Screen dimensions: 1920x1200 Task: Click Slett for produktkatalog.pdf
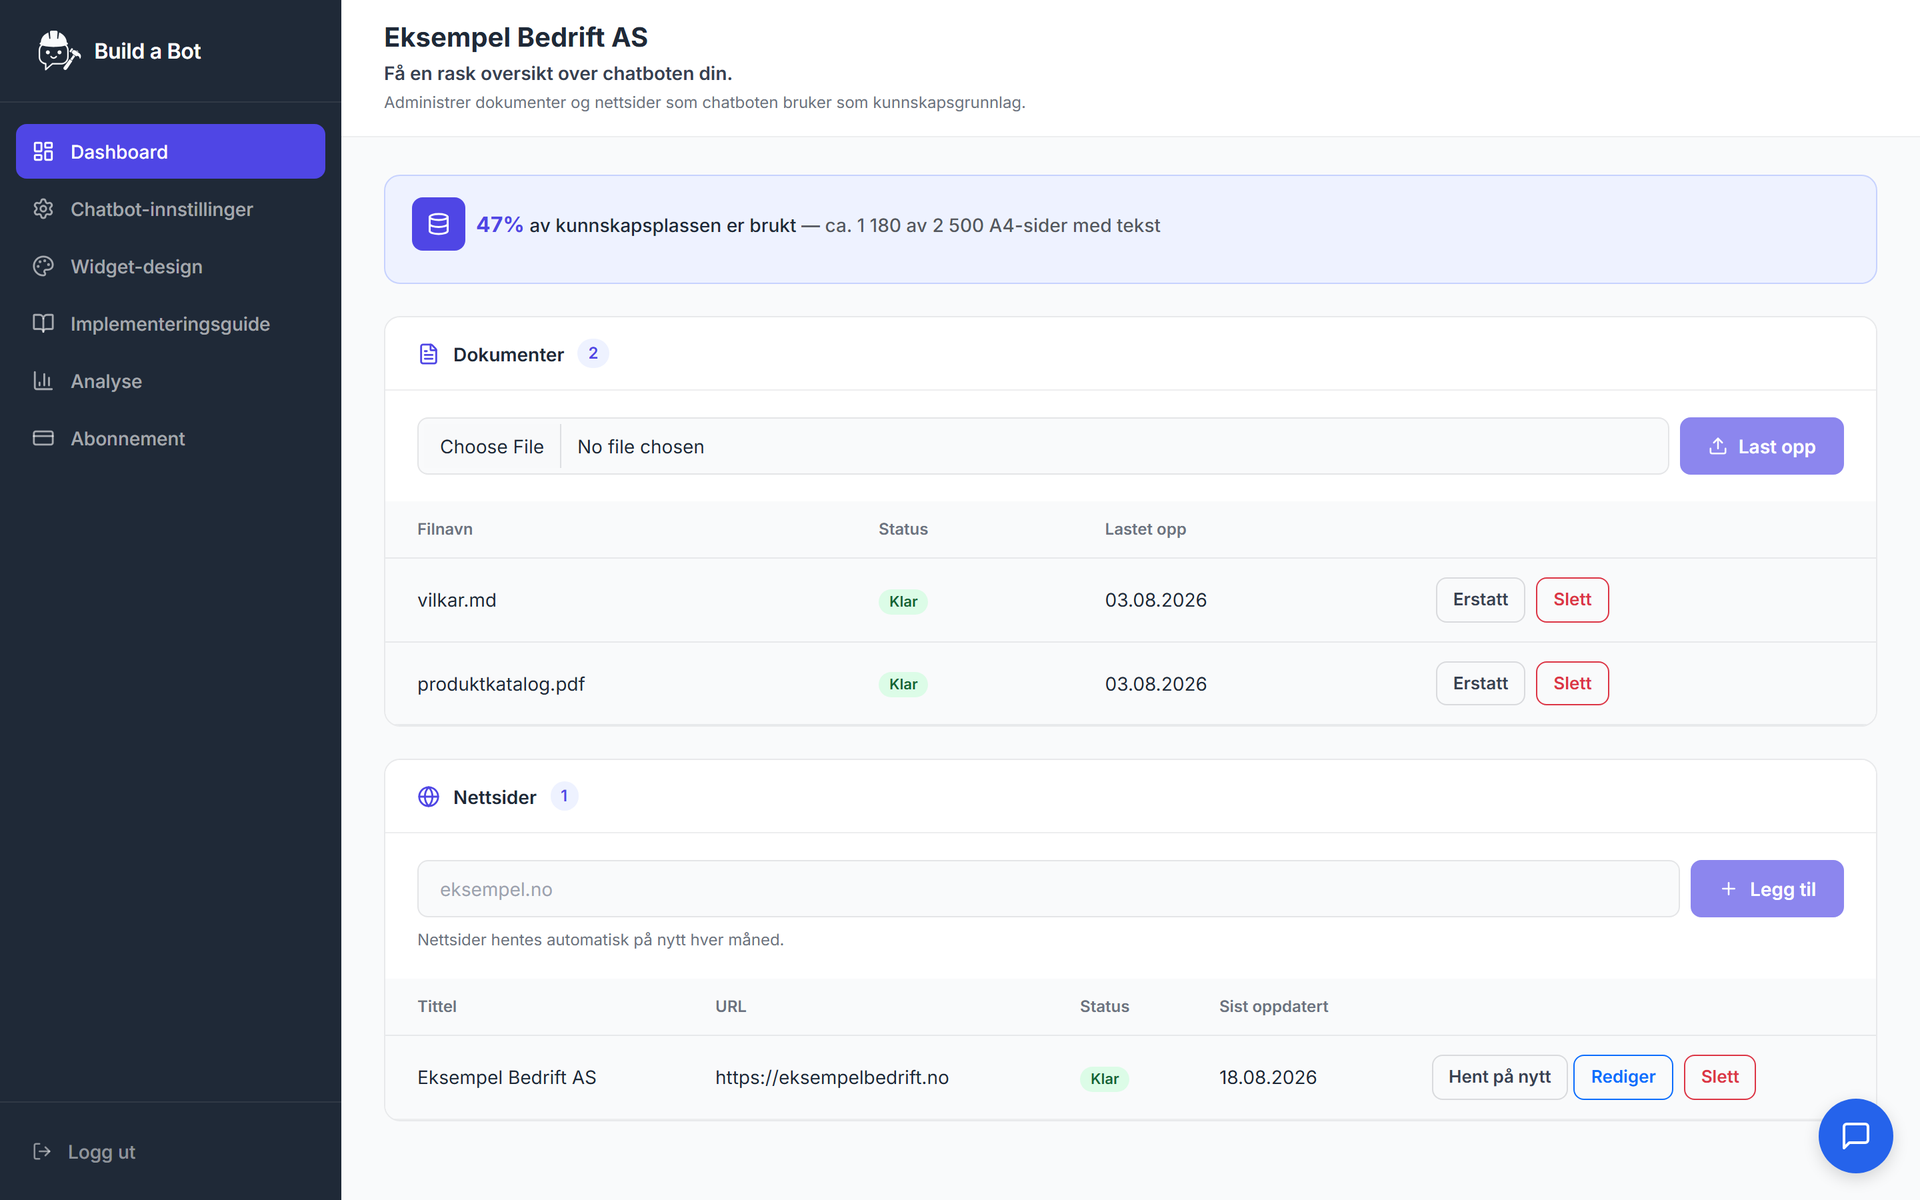pyautogui.click(x=1572, y=683)
